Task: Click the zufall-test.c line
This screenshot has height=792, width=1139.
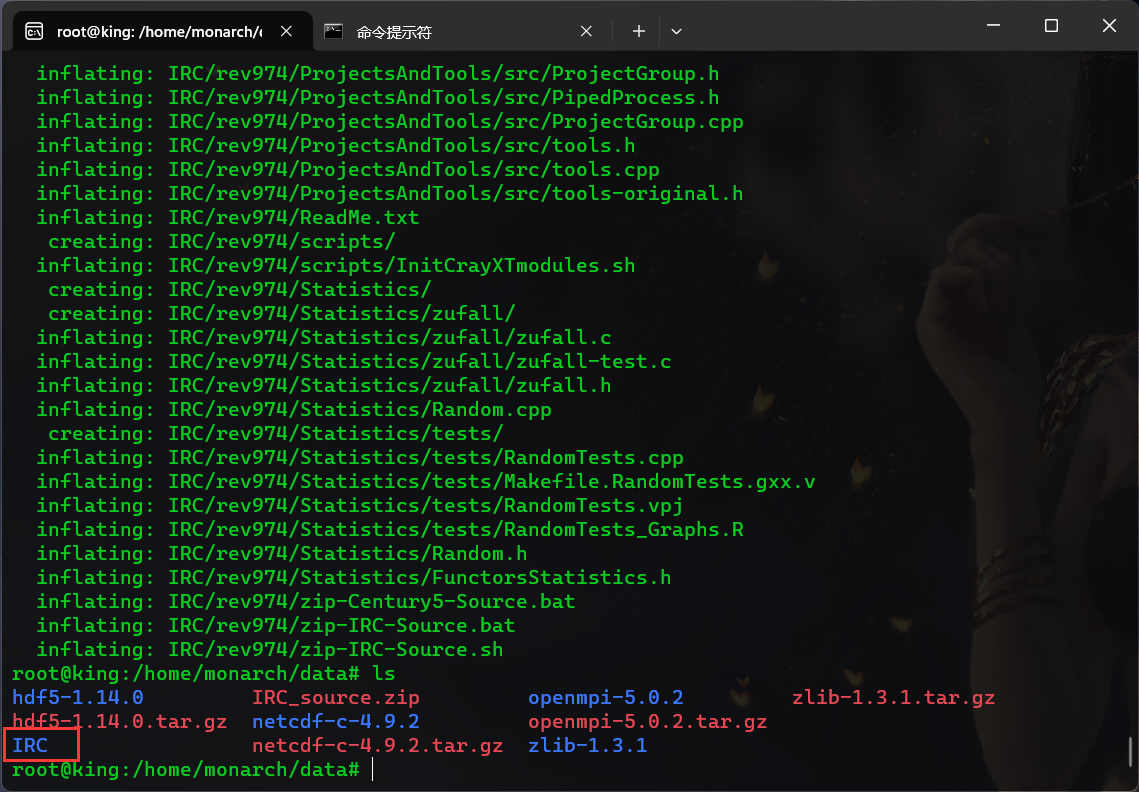Action: tap(354, 361)
